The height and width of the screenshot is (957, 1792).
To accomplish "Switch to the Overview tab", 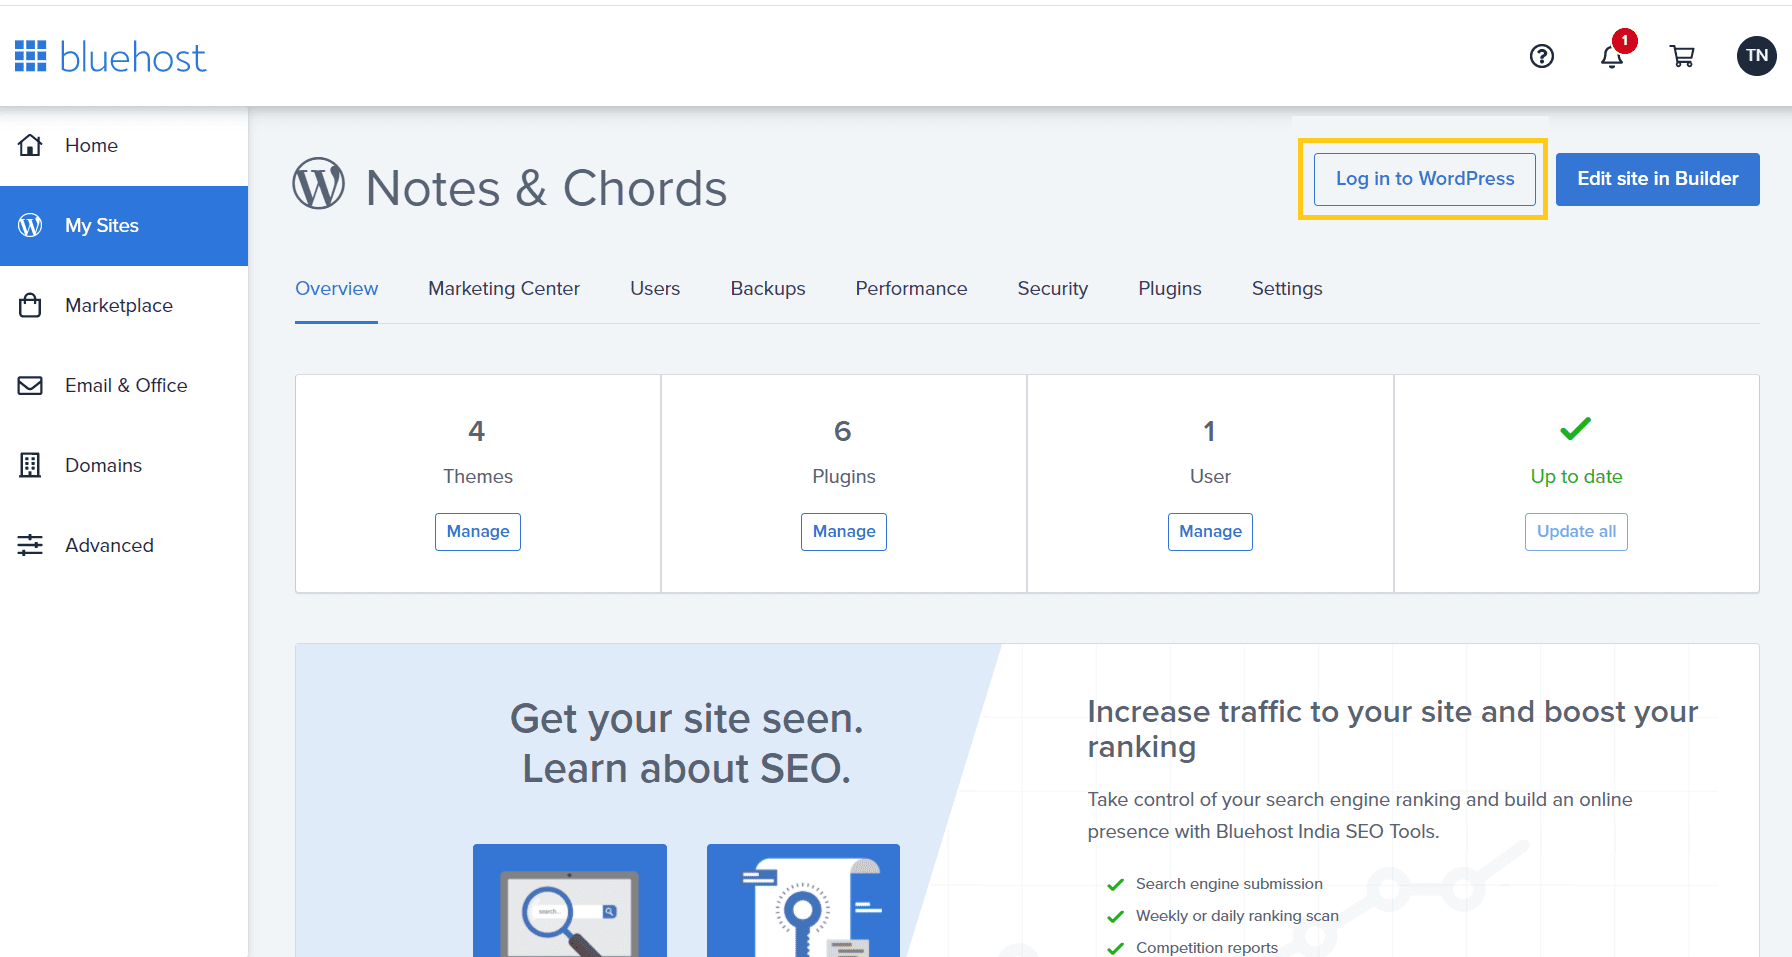I will [336, 288].
